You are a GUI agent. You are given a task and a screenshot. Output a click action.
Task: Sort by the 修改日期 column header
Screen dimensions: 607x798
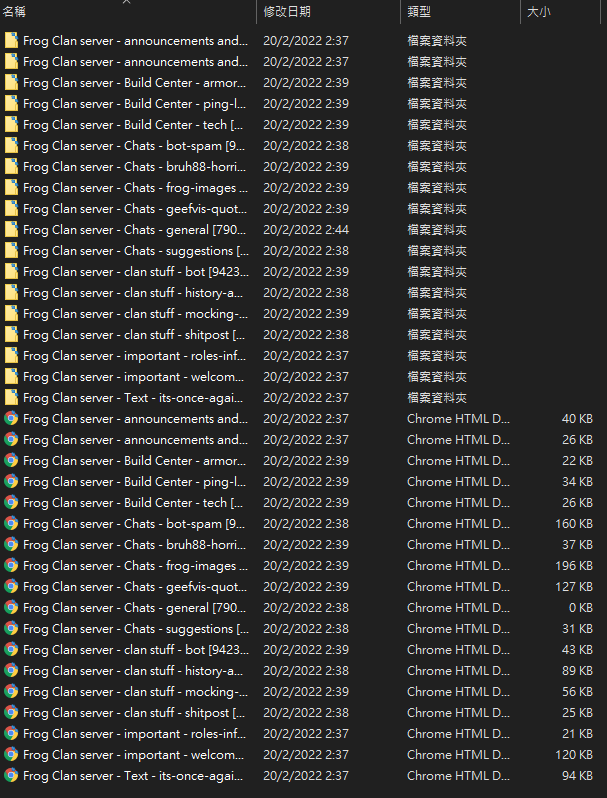(x=287, y=12)
